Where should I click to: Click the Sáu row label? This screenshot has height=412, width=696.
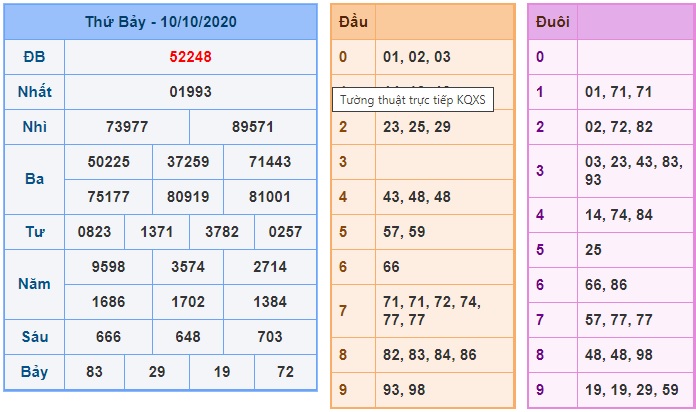pyautogui.click(x=35, y=337)
